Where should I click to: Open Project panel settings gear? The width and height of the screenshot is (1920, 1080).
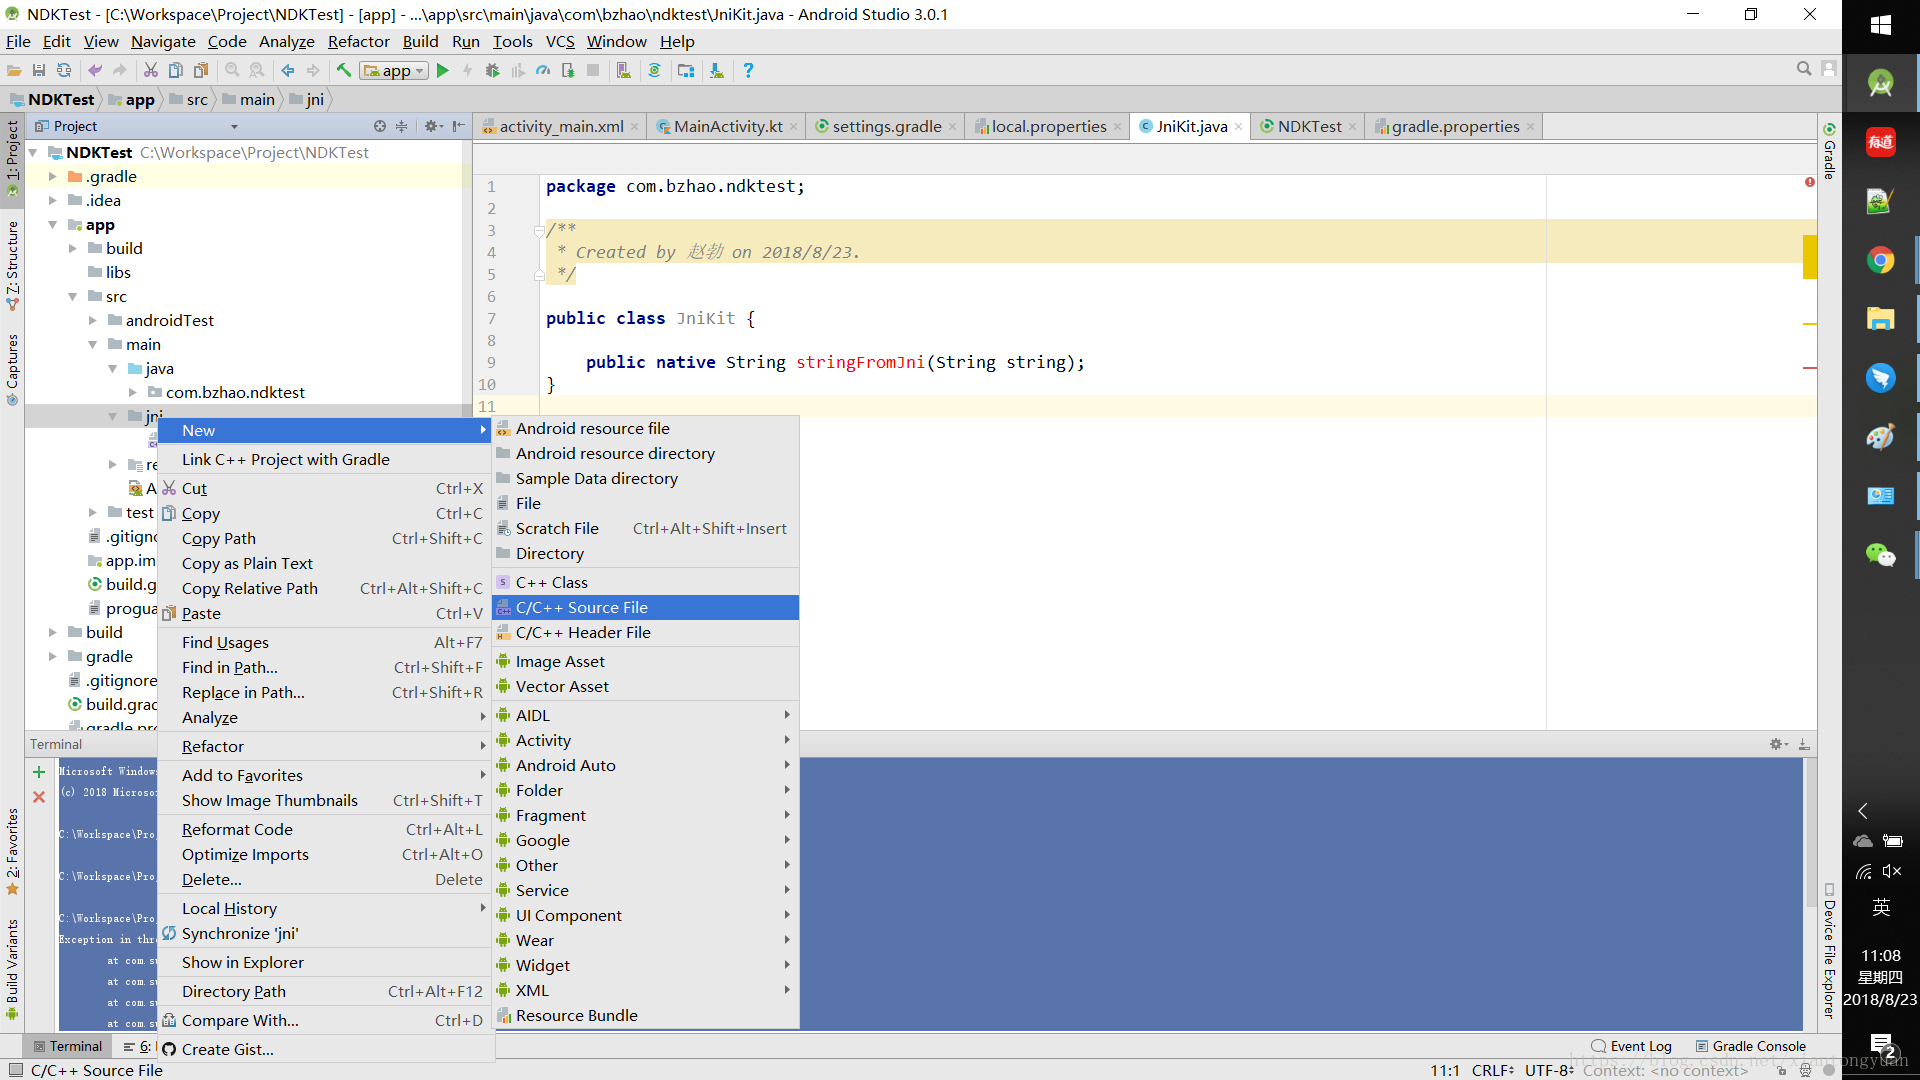433,126
